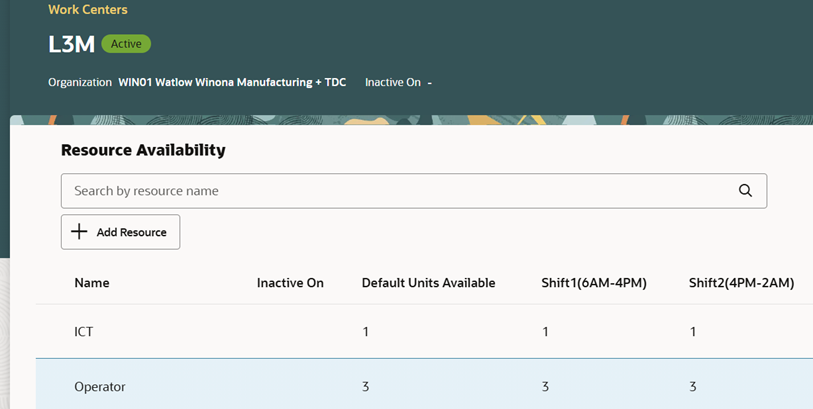The height and width of the screenshot is (409, 813).
Task: Select the ICT resource row name
Action: [x=84, y=331]
